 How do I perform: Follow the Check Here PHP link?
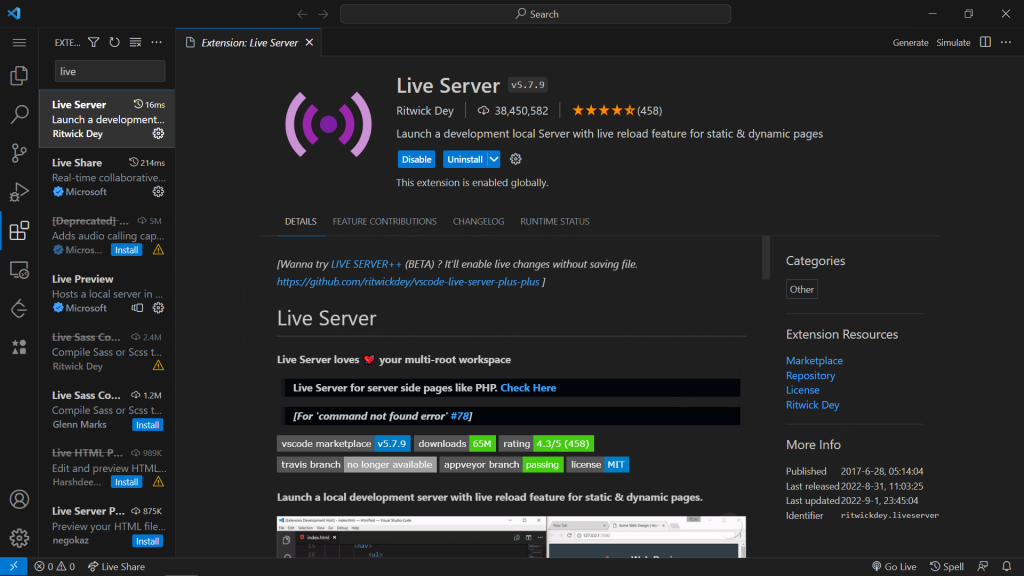pyautogui.click(x=528, y=387)
